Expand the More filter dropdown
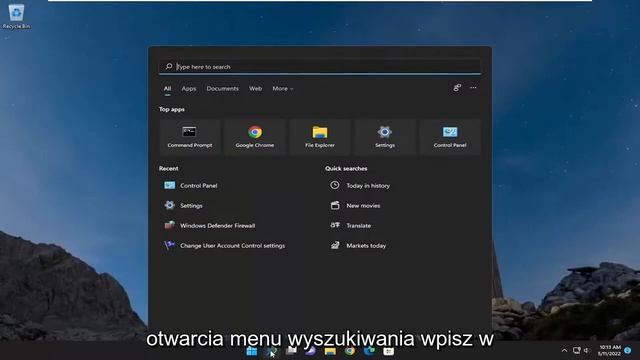This screenshot has width=640, height=360. click(282, 89)
